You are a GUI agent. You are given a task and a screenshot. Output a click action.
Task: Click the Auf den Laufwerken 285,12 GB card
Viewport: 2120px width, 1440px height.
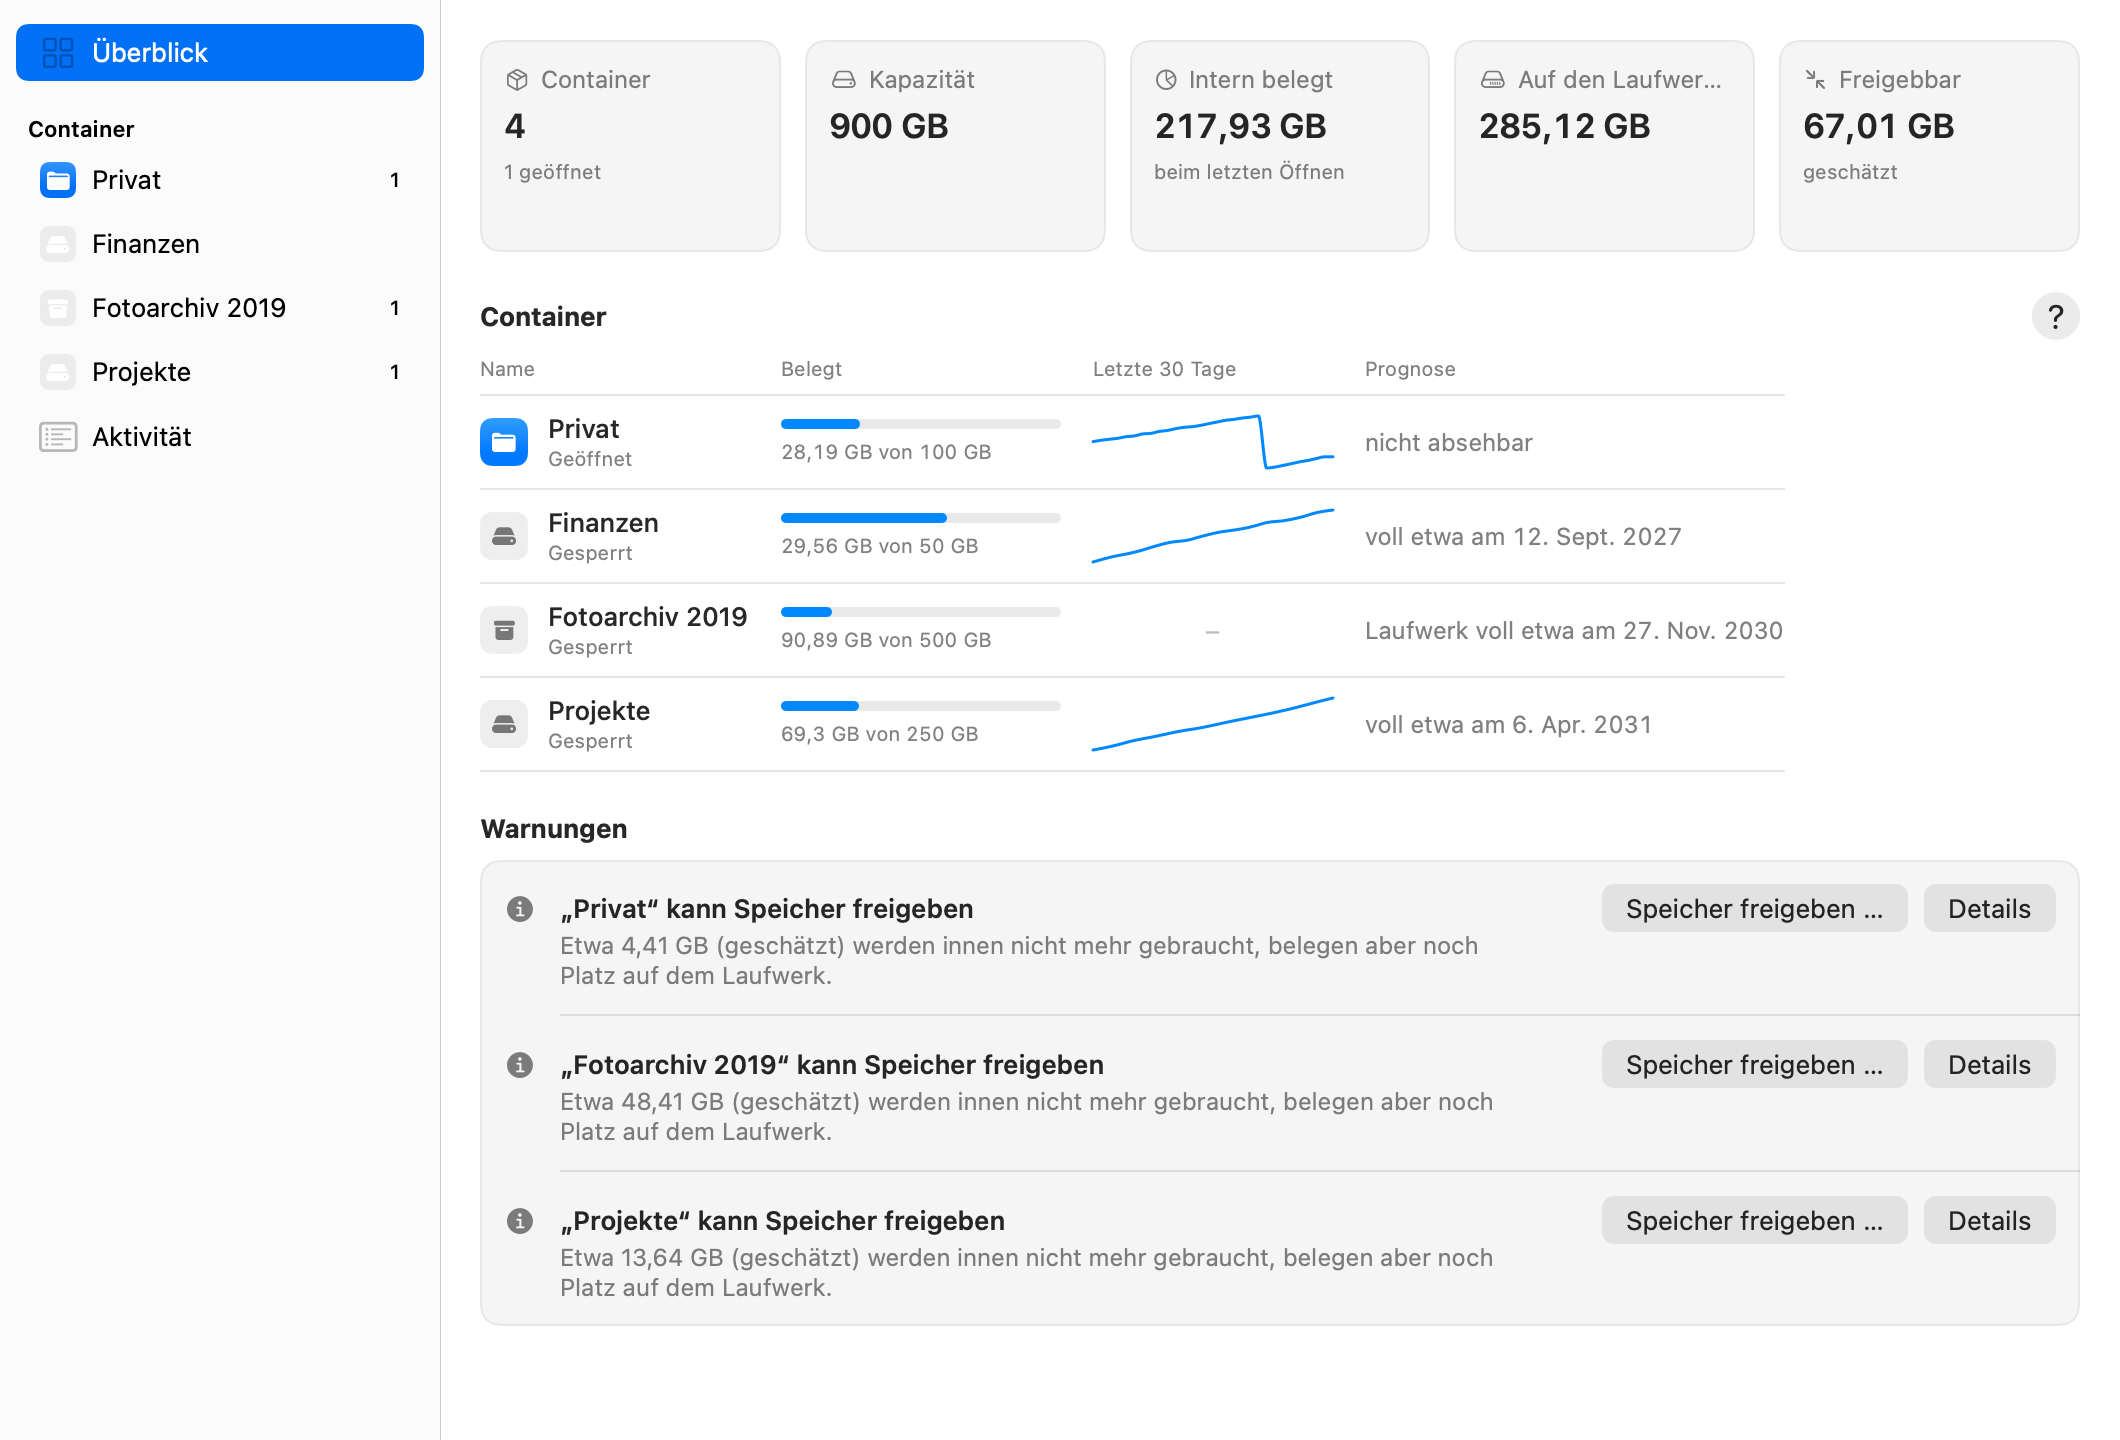pyautogui.click(x=1604, y=146)
